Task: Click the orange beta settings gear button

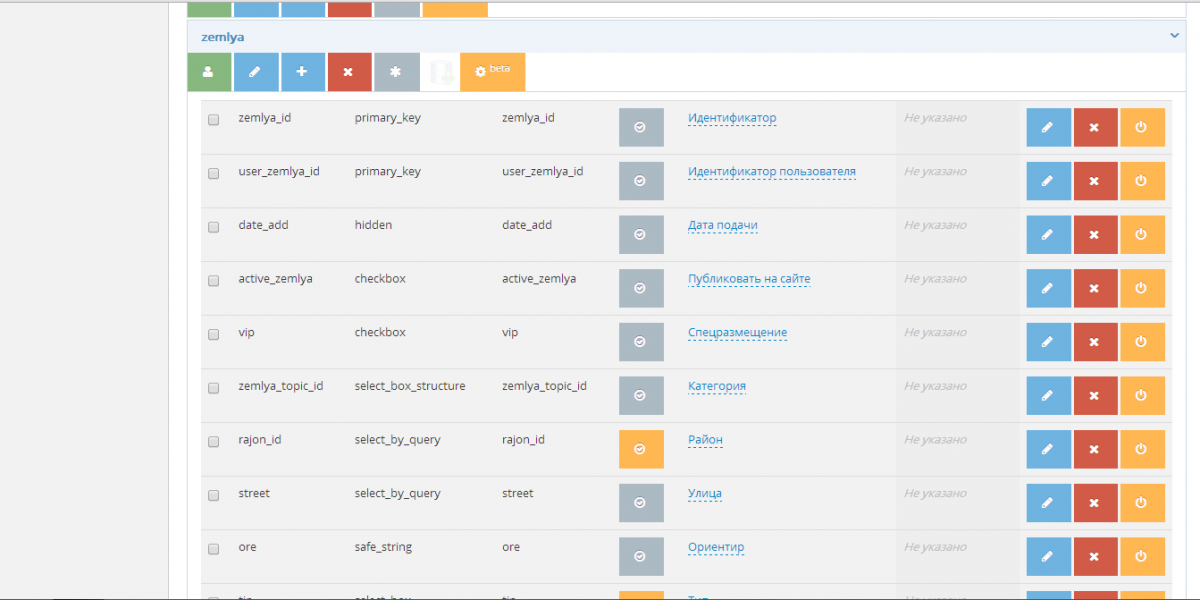Action: pyautogui.click(x=492, y=72)
